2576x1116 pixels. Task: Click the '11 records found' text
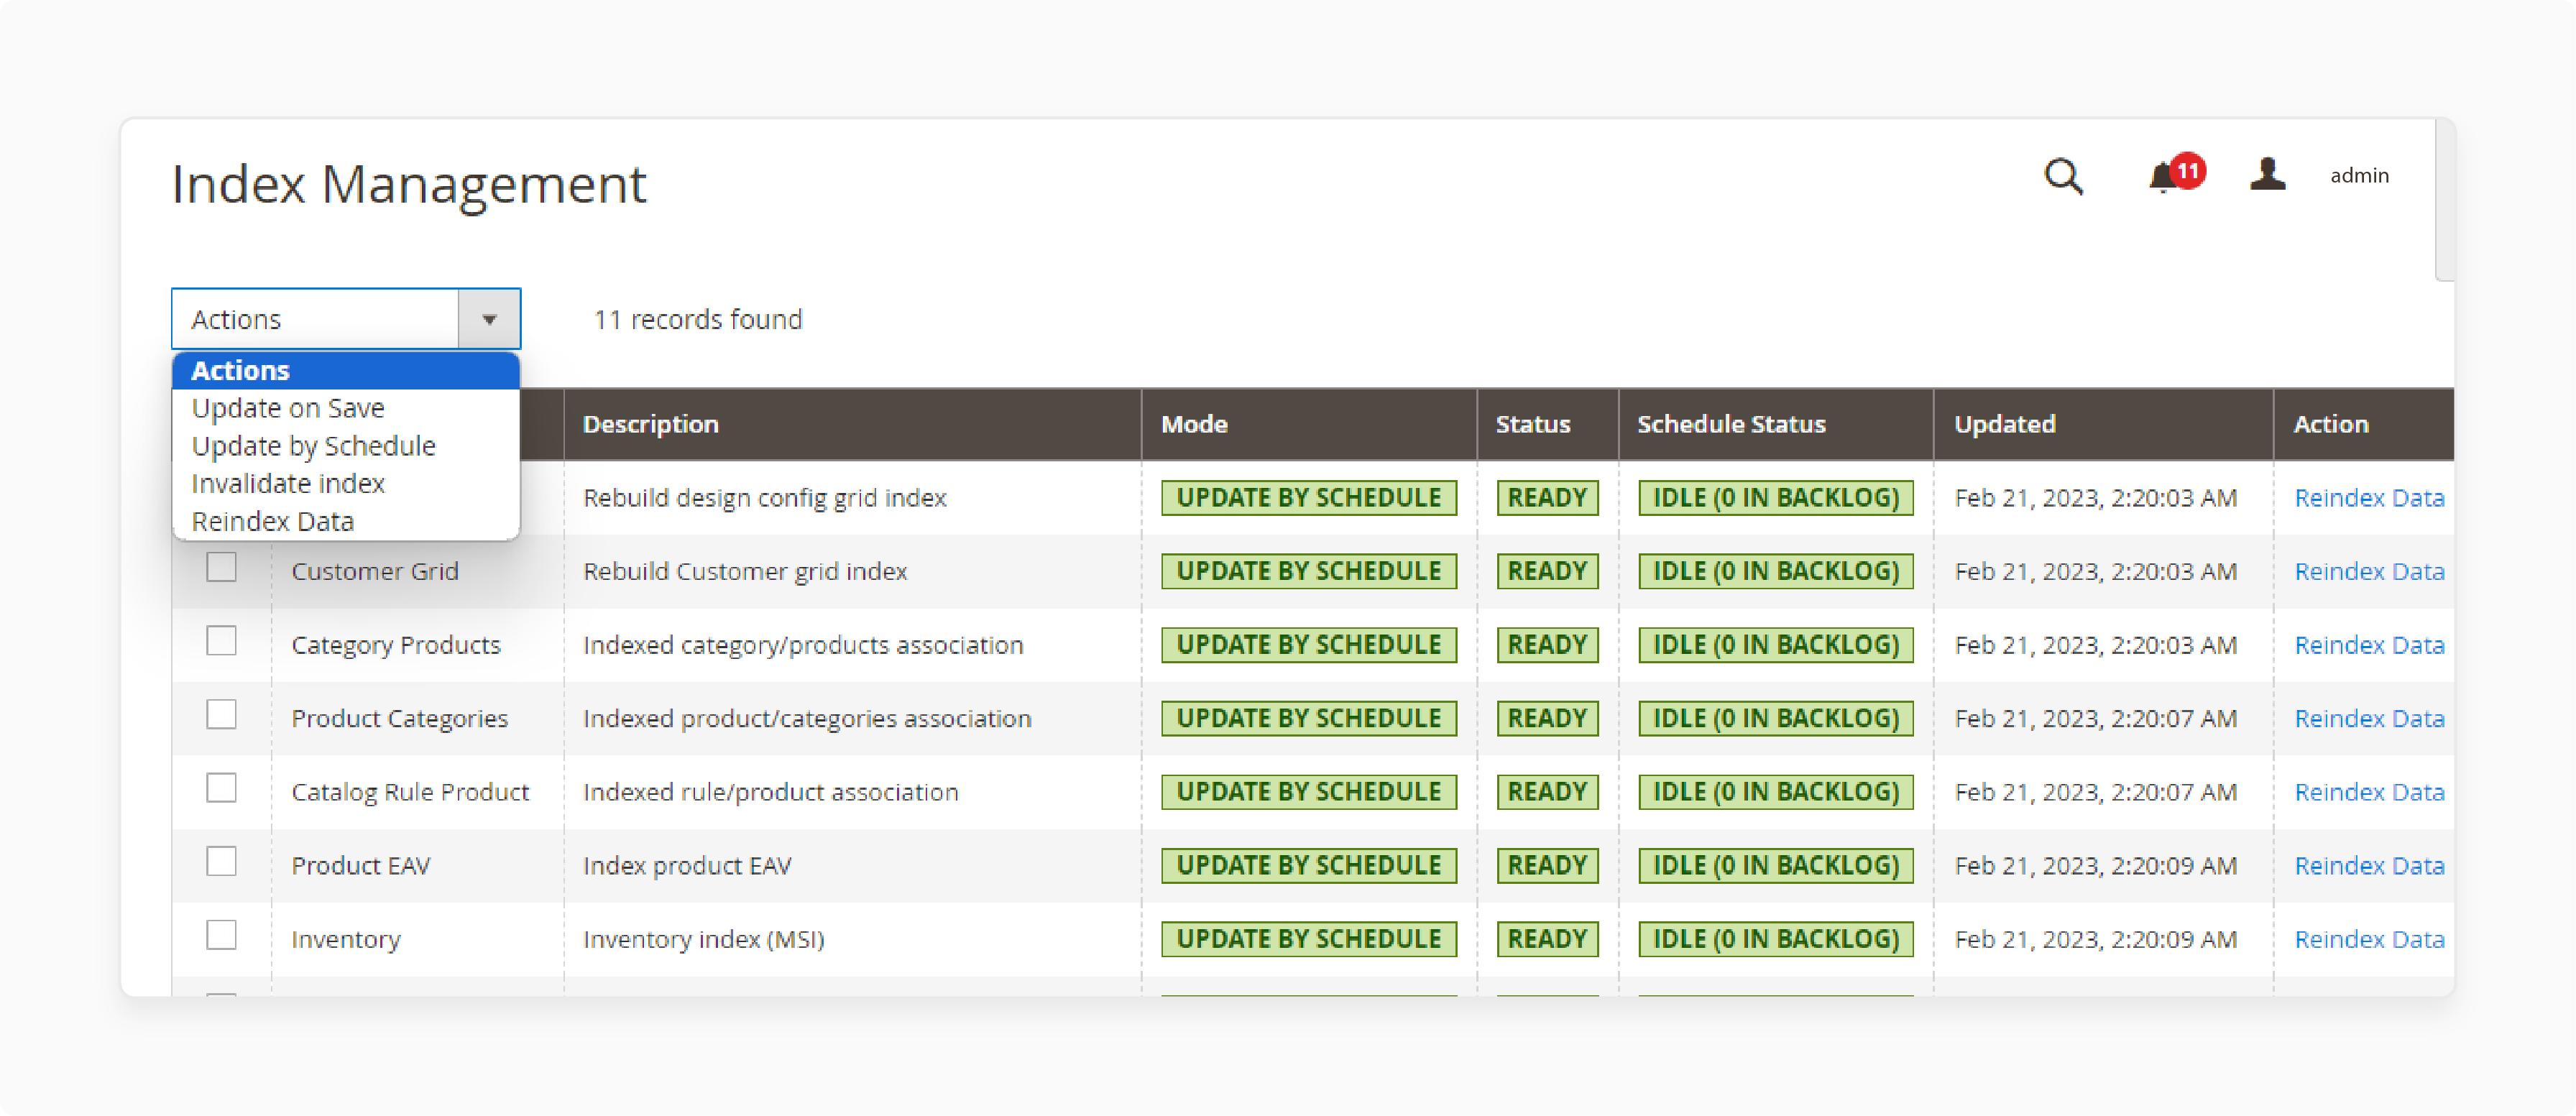pos(698,320)
